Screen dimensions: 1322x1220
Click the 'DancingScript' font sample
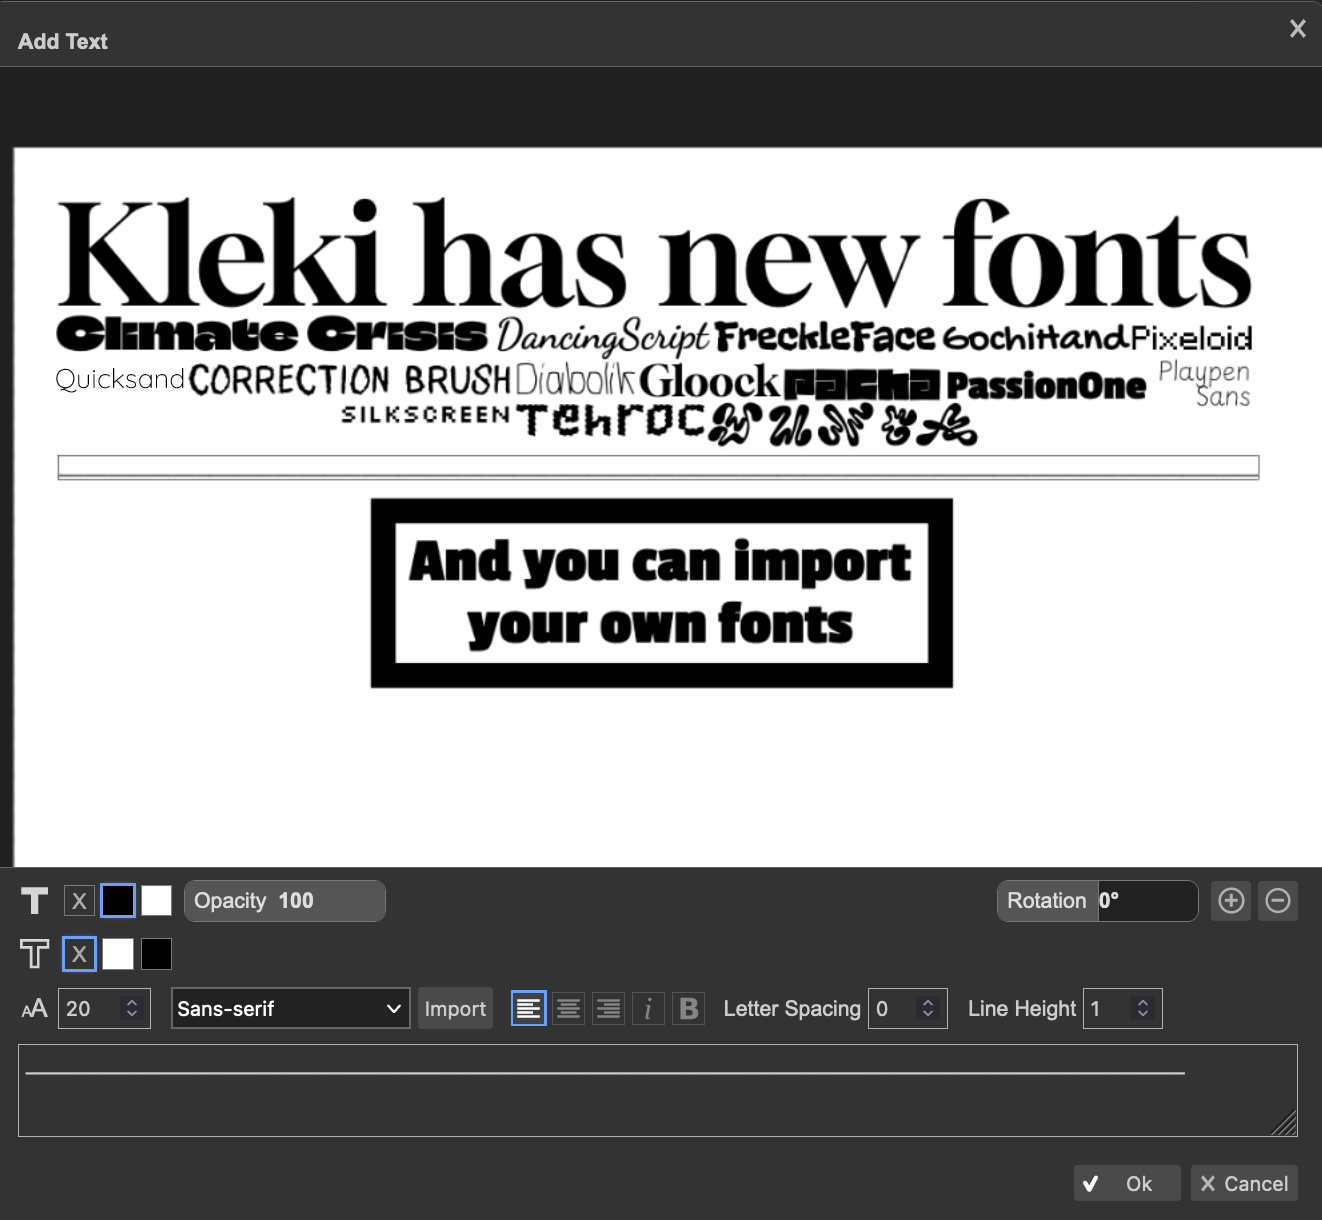point(603,337)
